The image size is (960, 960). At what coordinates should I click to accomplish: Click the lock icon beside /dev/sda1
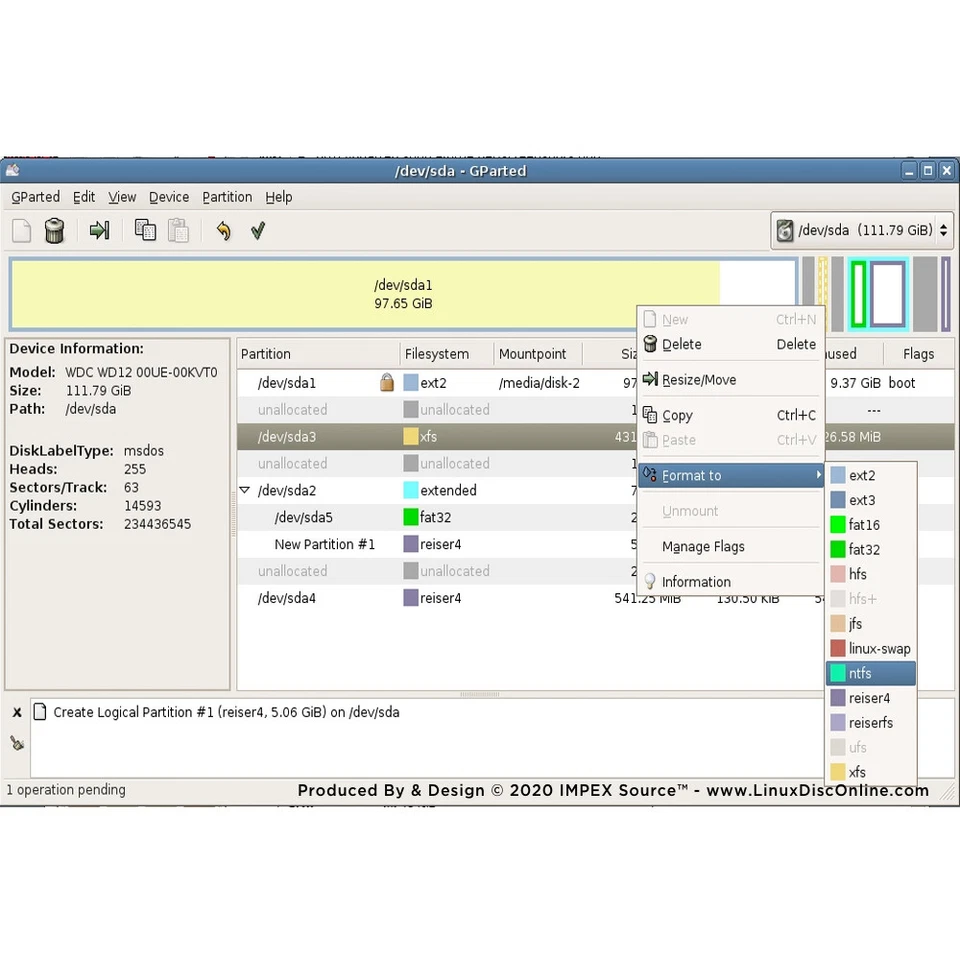tap(387, 382)
